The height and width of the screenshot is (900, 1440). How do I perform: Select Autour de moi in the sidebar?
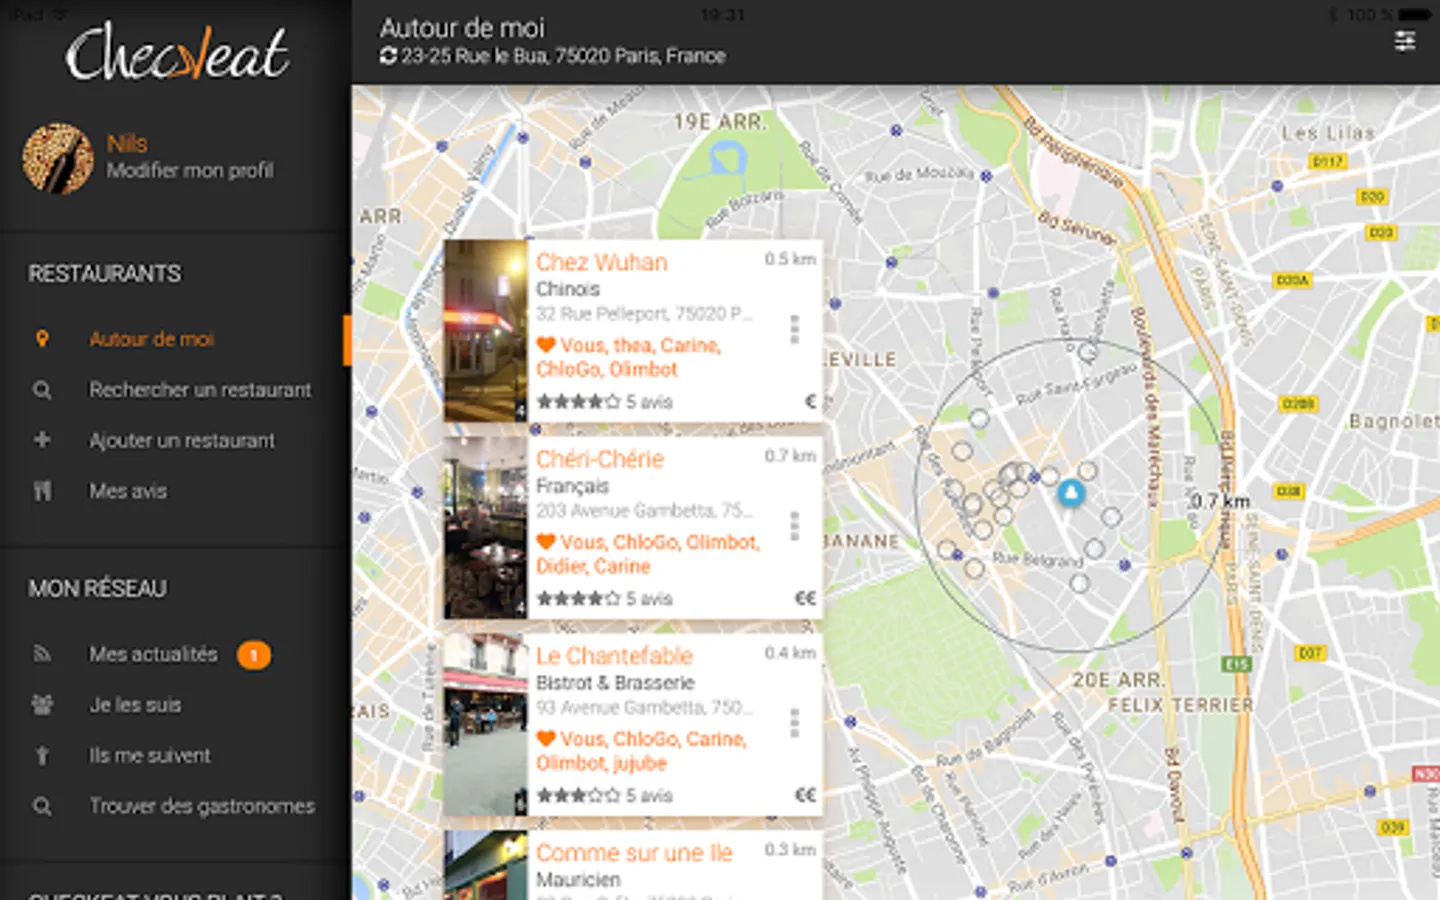click(x=152, y=339)
